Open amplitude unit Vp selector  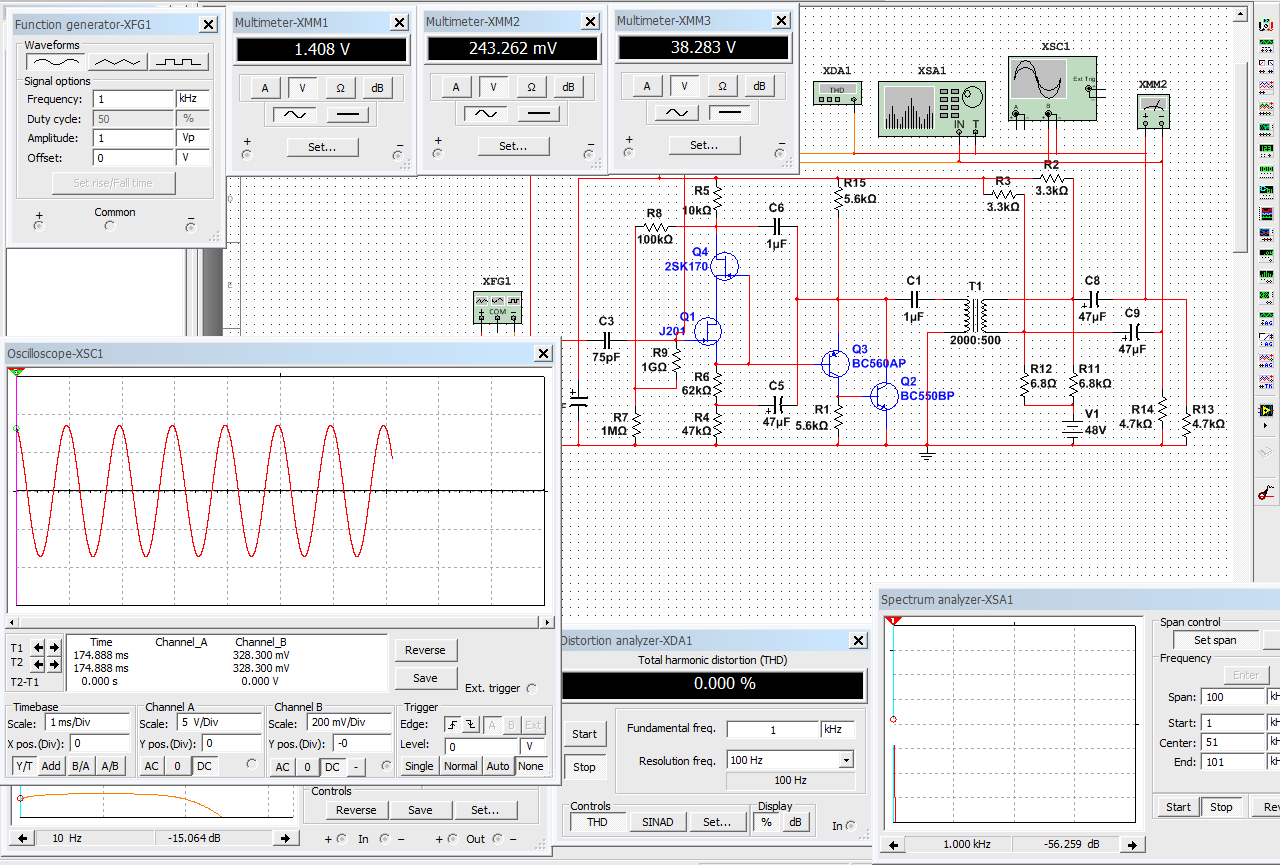point(192,138)
